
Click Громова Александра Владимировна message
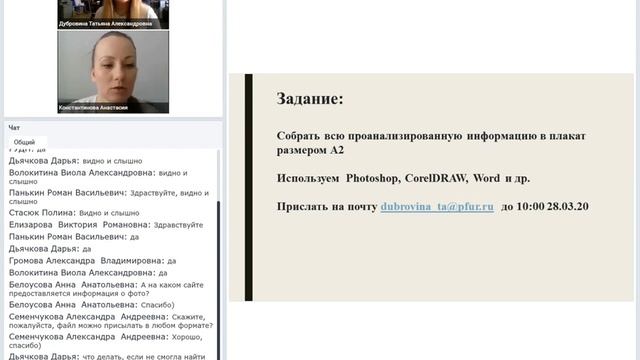click(x=93, y=260)
